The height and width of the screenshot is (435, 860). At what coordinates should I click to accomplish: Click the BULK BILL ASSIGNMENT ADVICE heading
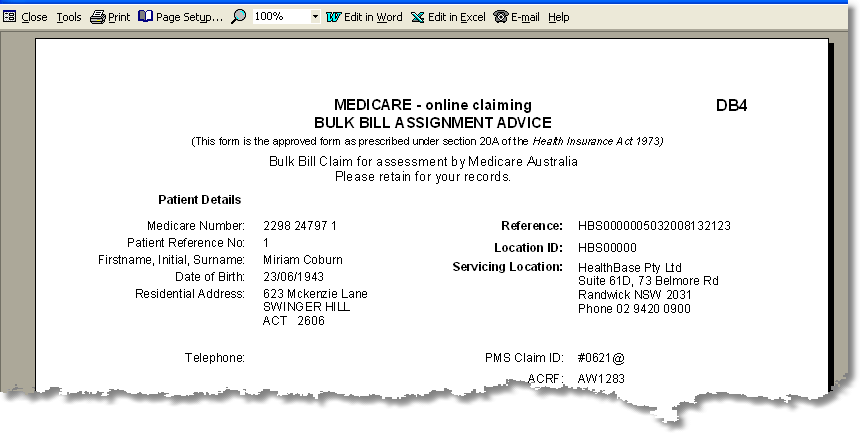point(432,122)
